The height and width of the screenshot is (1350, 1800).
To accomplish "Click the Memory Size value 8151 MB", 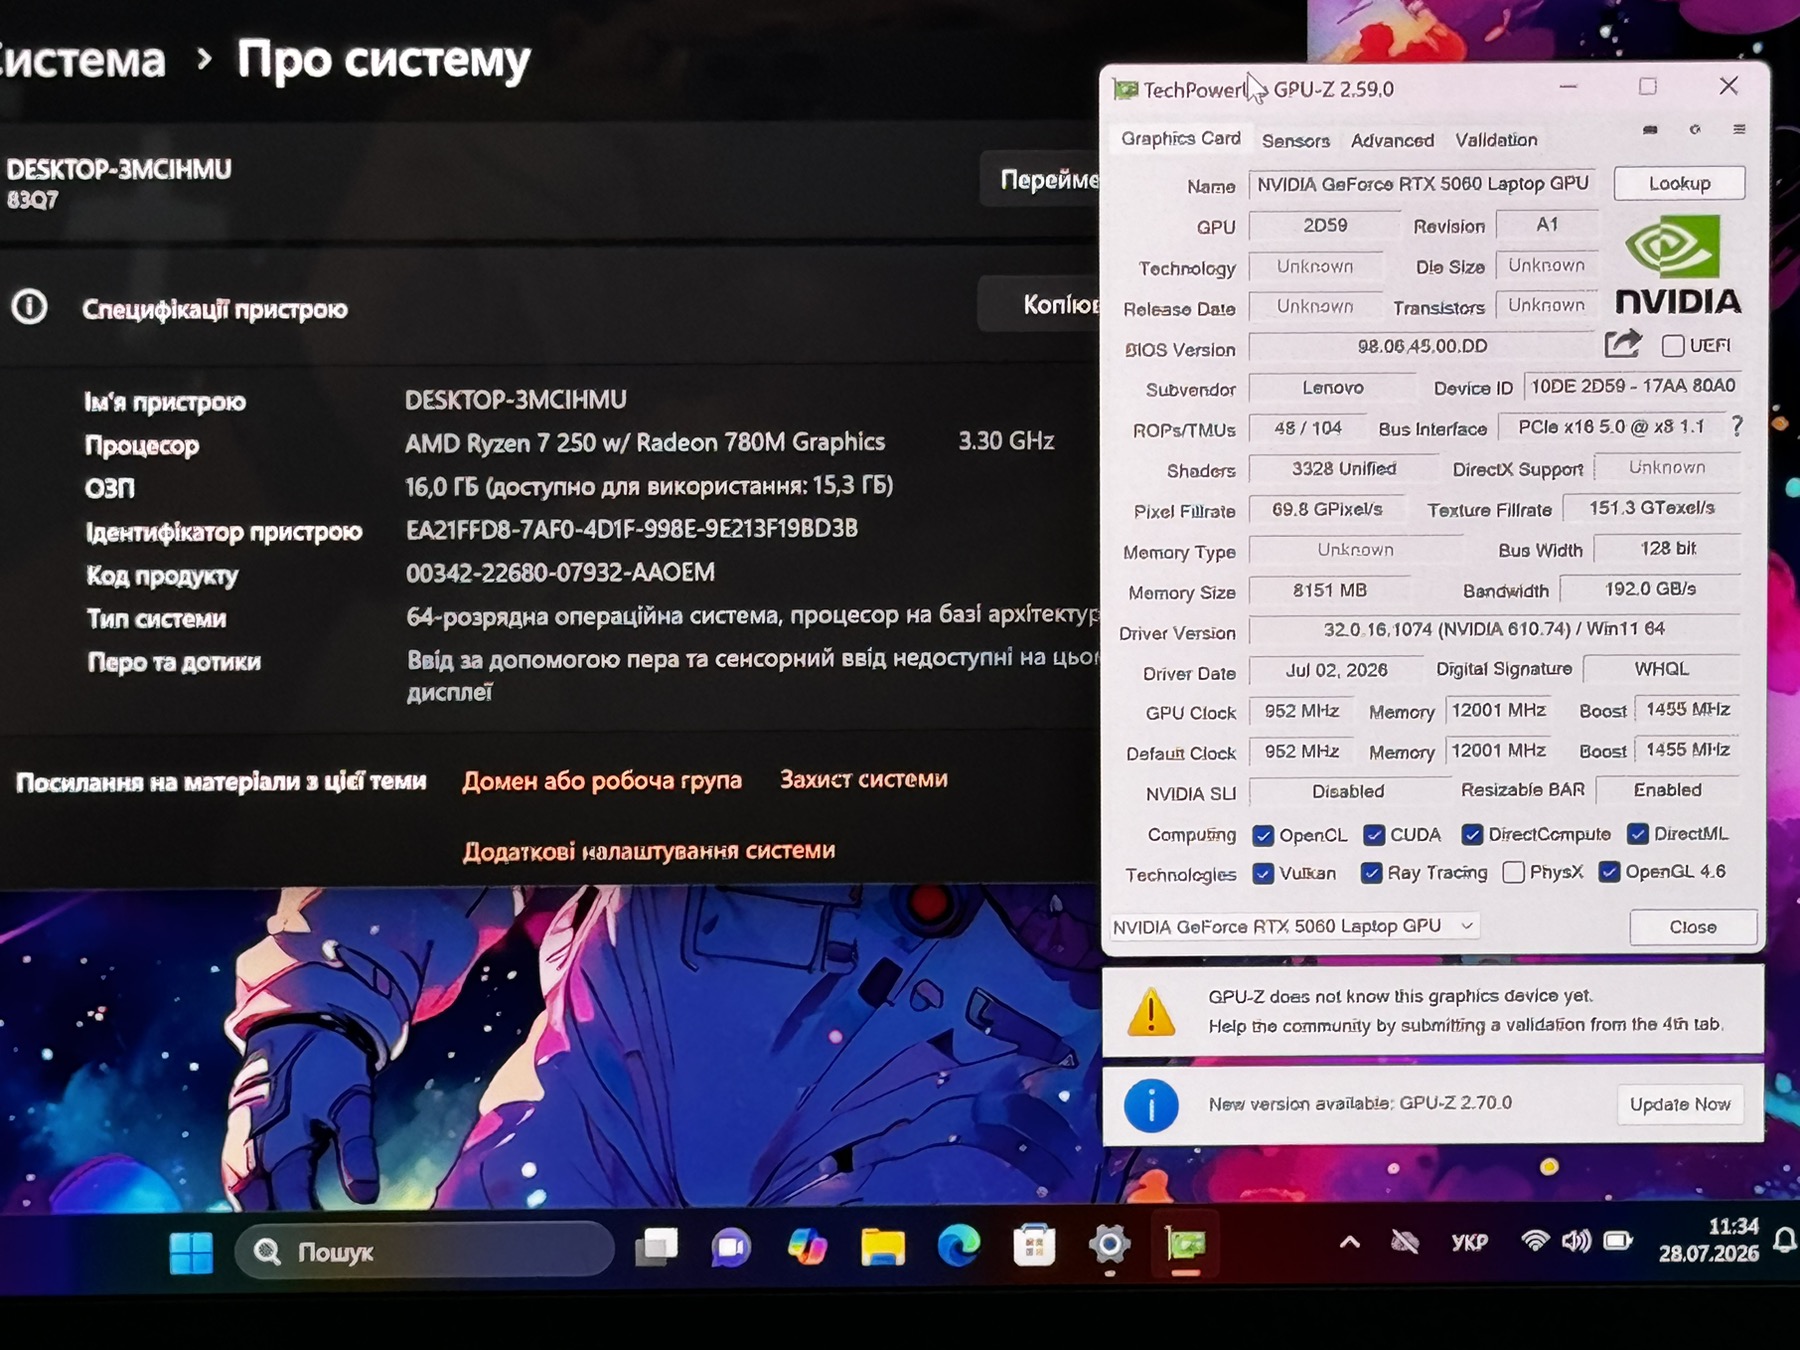I will point(1329,590).
